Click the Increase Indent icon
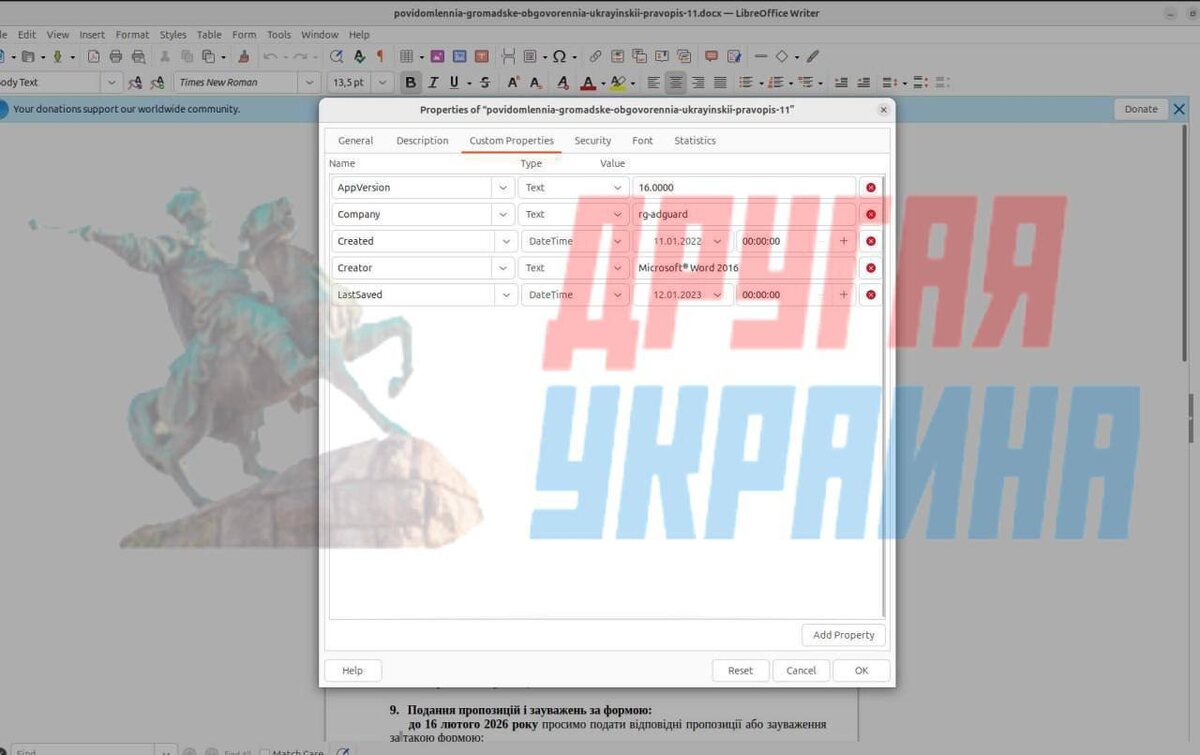 coord(841,83)
